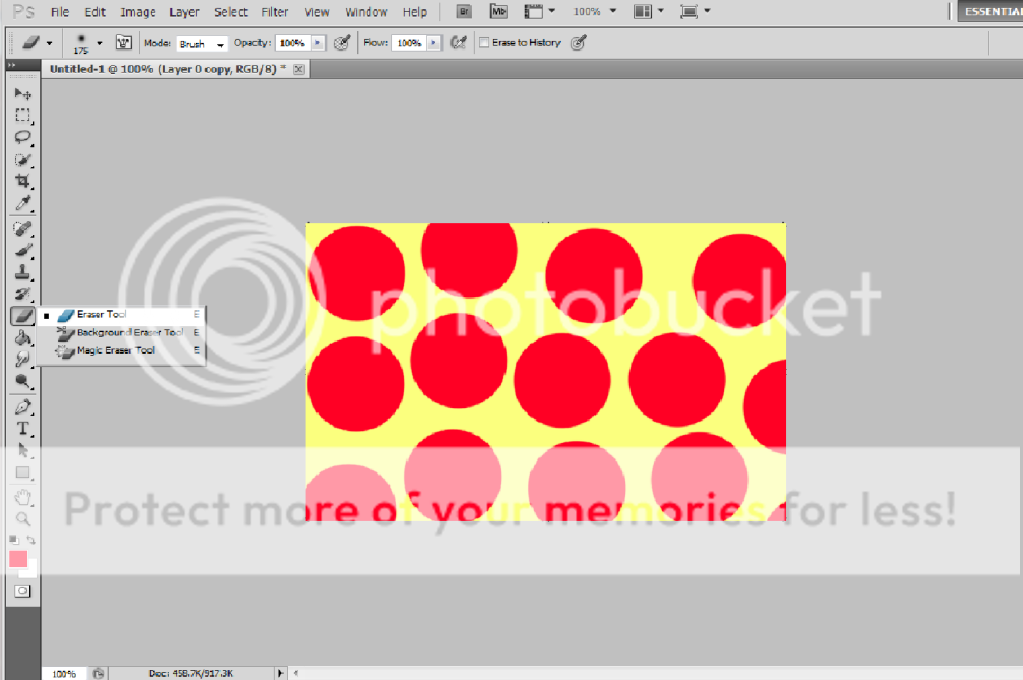
Task: Click the Essentials workspace button
Action: [990, 12]
